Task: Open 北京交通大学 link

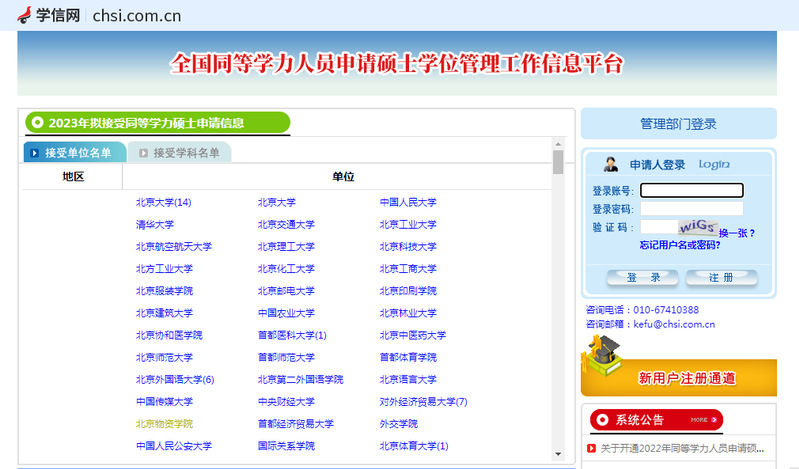Action: 286,224
